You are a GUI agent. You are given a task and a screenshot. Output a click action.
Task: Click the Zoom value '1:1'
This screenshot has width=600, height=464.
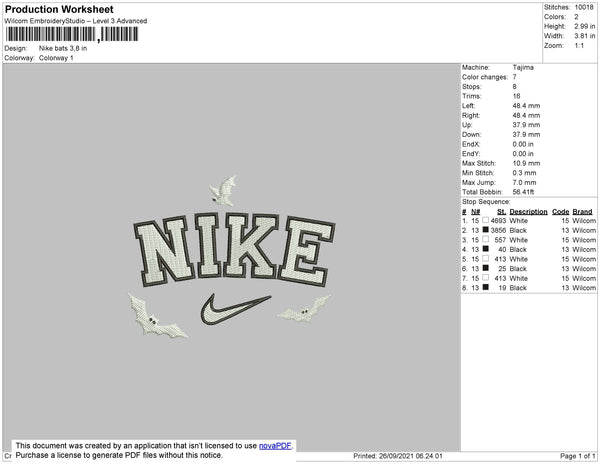click(x=579, y=46)
